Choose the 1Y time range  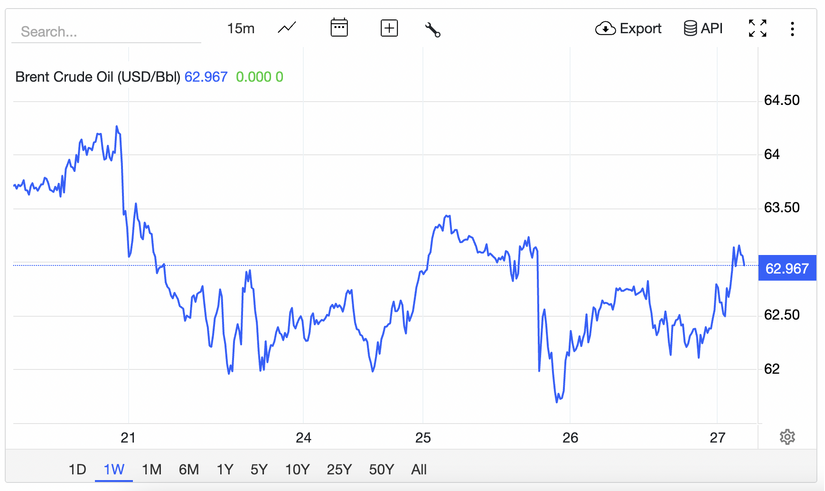225,469
